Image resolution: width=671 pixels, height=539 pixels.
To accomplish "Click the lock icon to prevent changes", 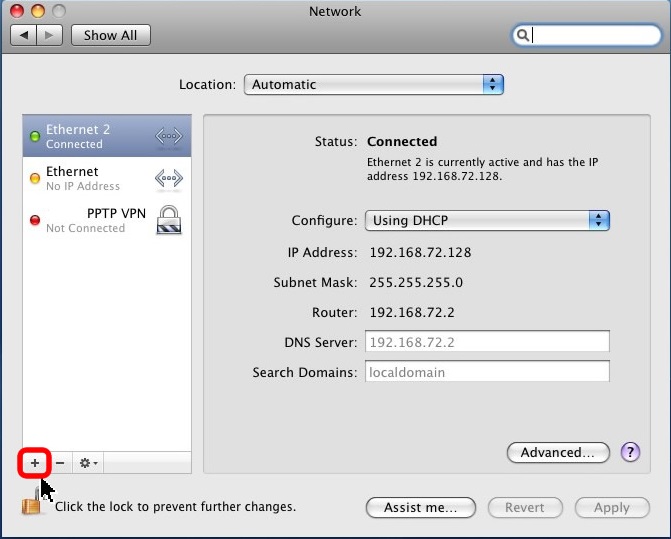I will click(33, 505).
